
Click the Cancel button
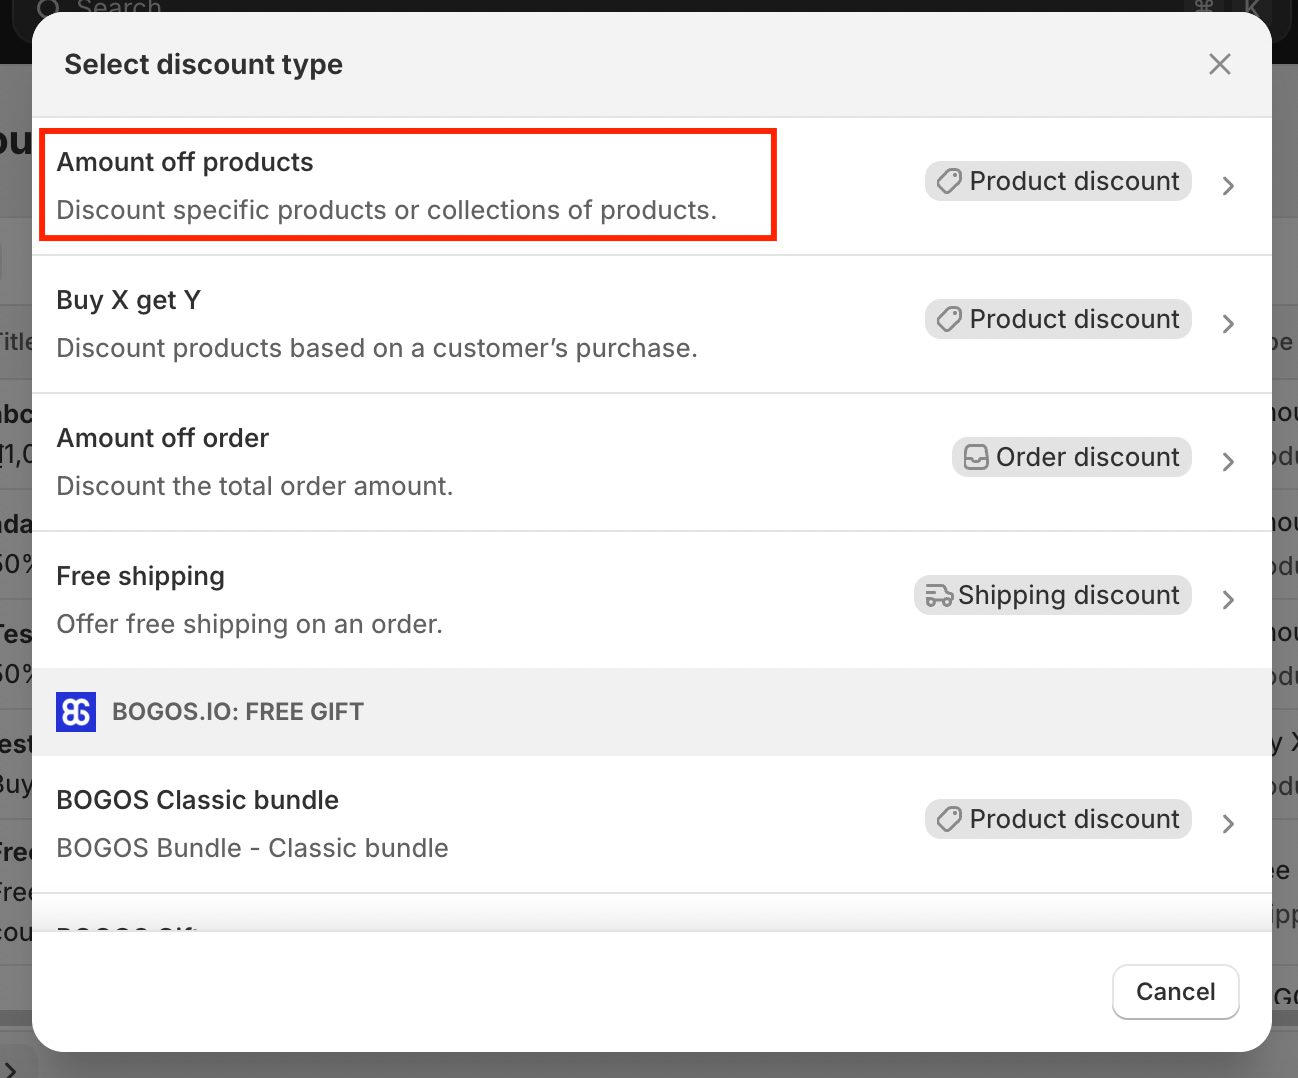click(x=1175, y=991)
